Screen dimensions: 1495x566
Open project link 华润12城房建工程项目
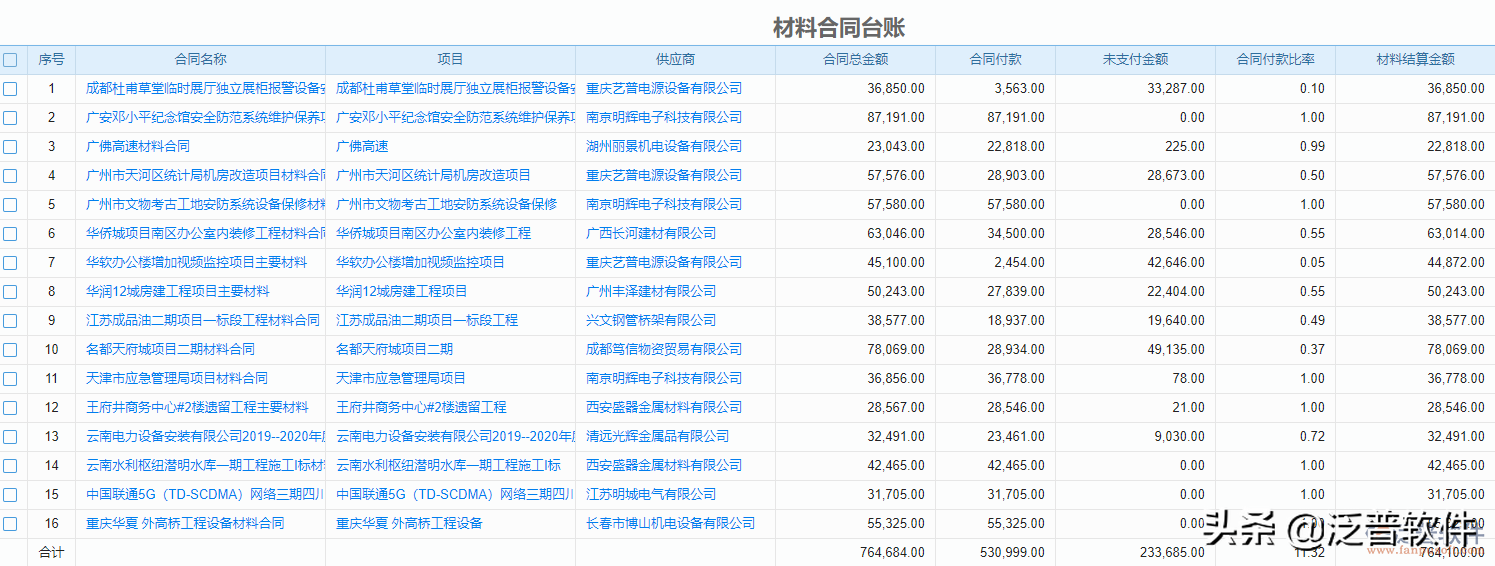402,292
